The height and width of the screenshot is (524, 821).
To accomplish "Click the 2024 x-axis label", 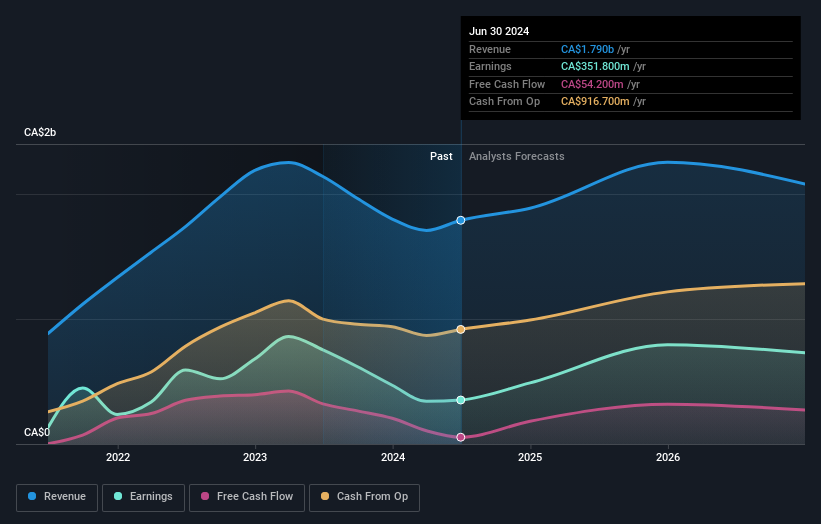I will (393, 458).
